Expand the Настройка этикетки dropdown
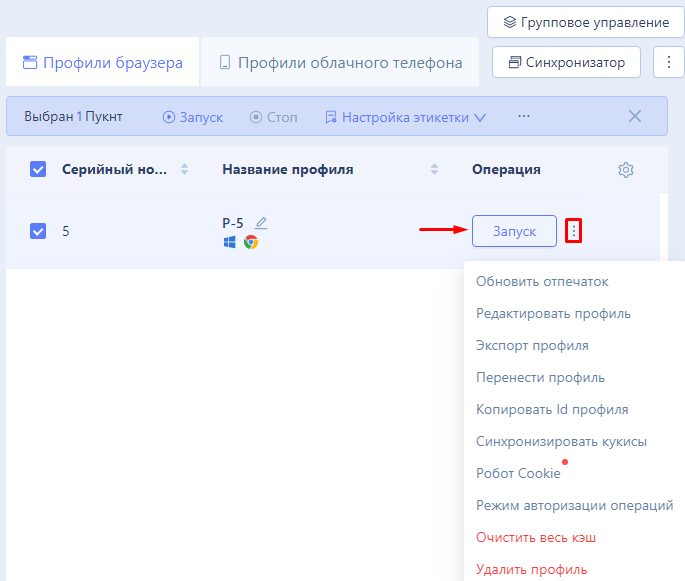The width and height of the screenshot is (685, 581). pyautogui.click(x=405, y=117)
